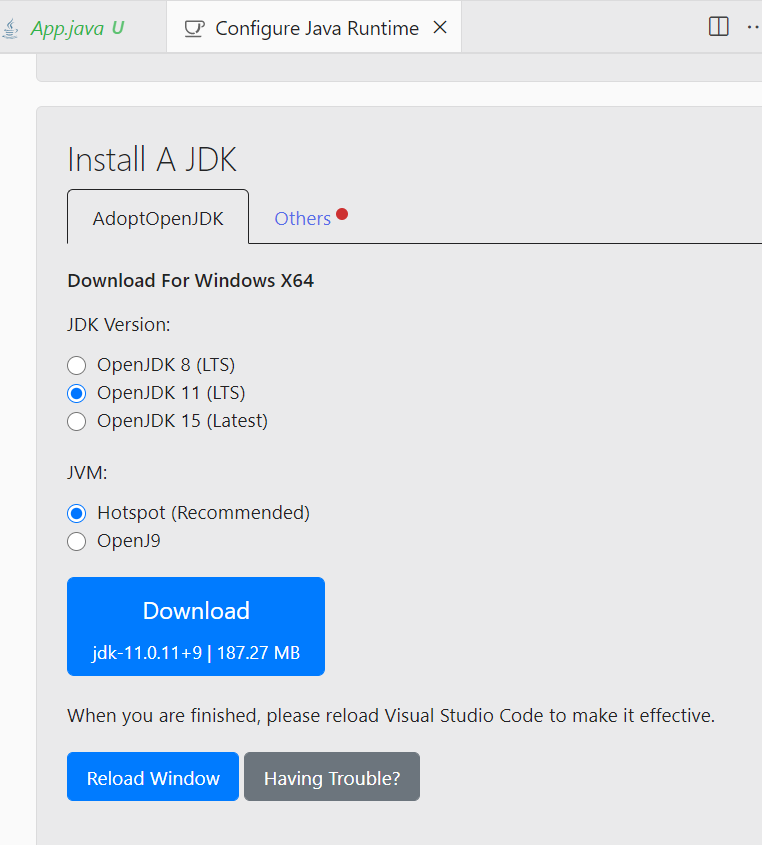762x845 pixels.
Task: Open the Others JDK tab
Action: click(302, 218)
